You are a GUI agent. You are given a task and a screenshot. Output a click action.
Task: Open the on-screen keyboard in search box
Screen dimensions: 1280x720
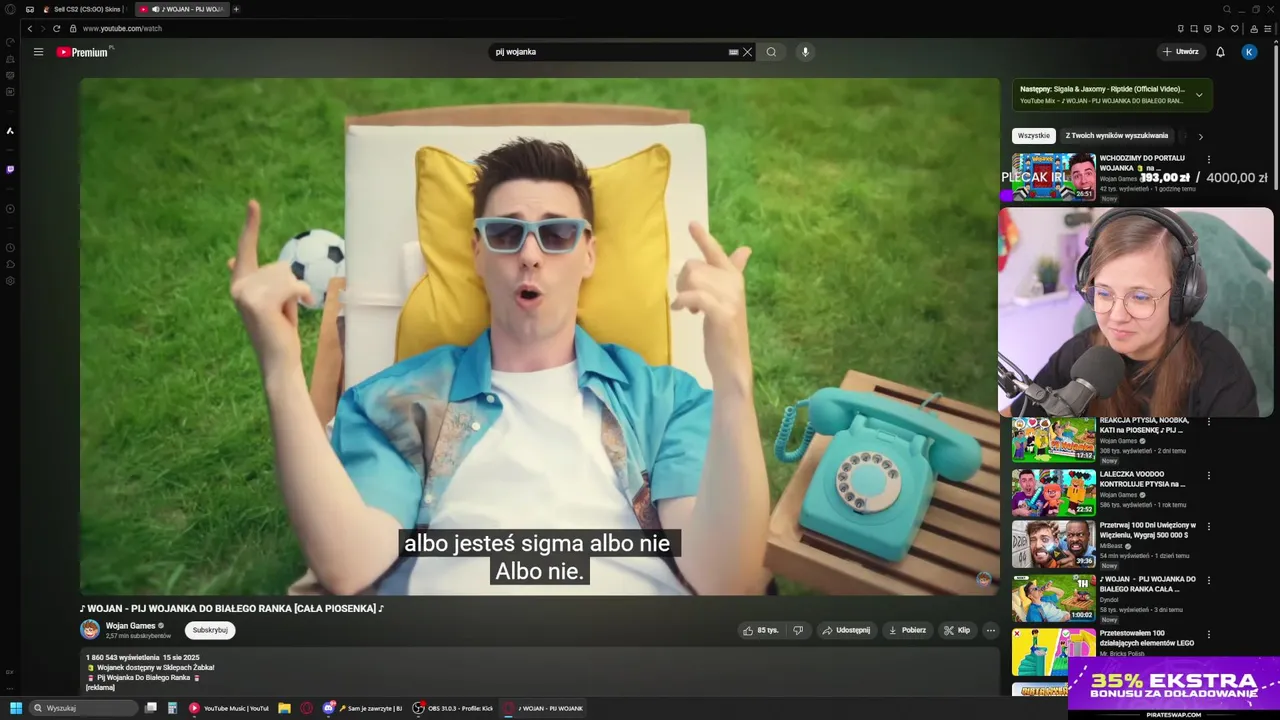pyautogui.click(x=733, y=52)
